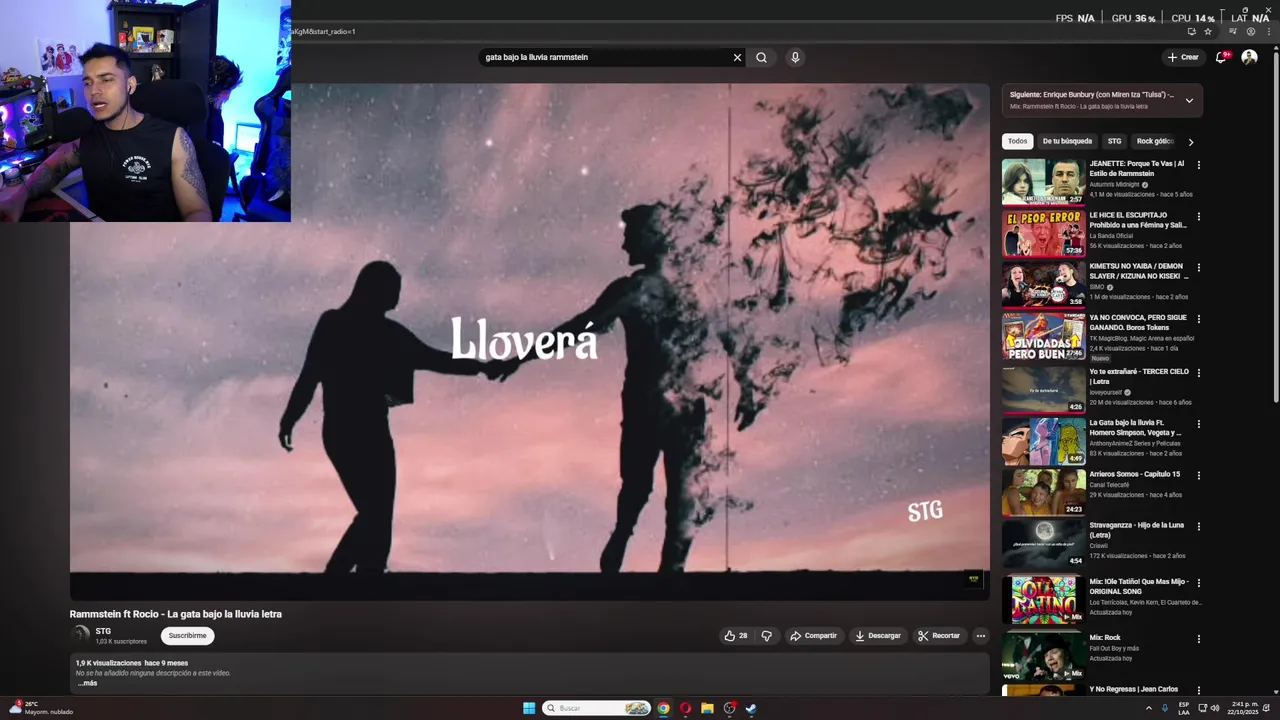Open options for Arrieros Somos video

point(1198,476)
